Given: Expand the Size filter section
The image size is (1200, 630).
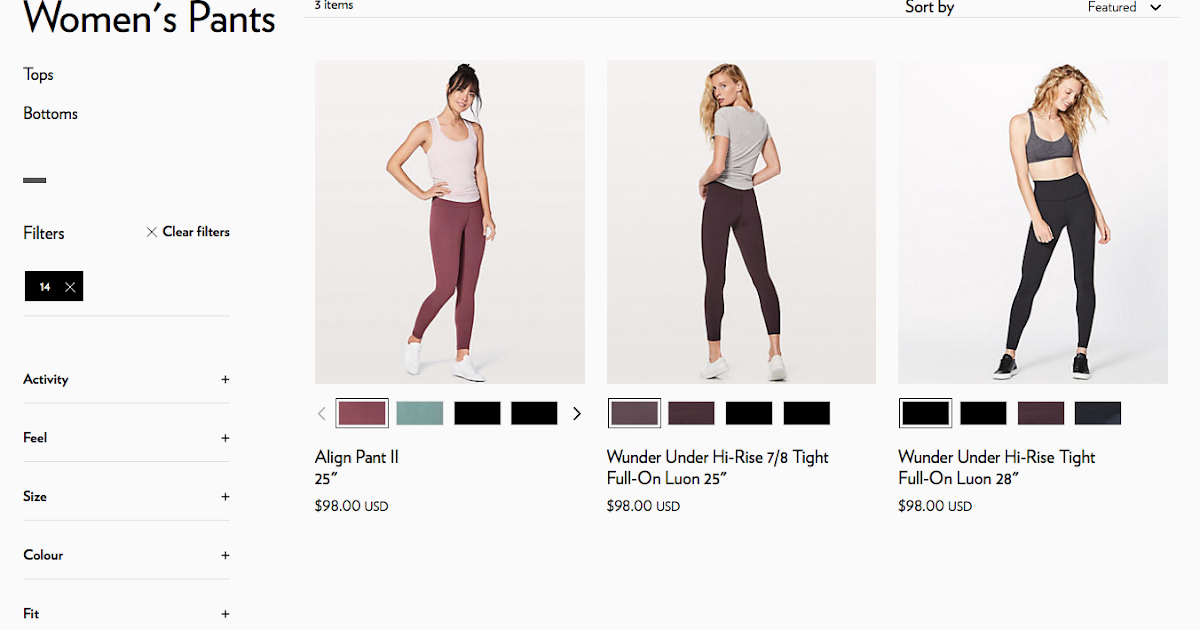Looking at the screenshot, I should (225, 495).
